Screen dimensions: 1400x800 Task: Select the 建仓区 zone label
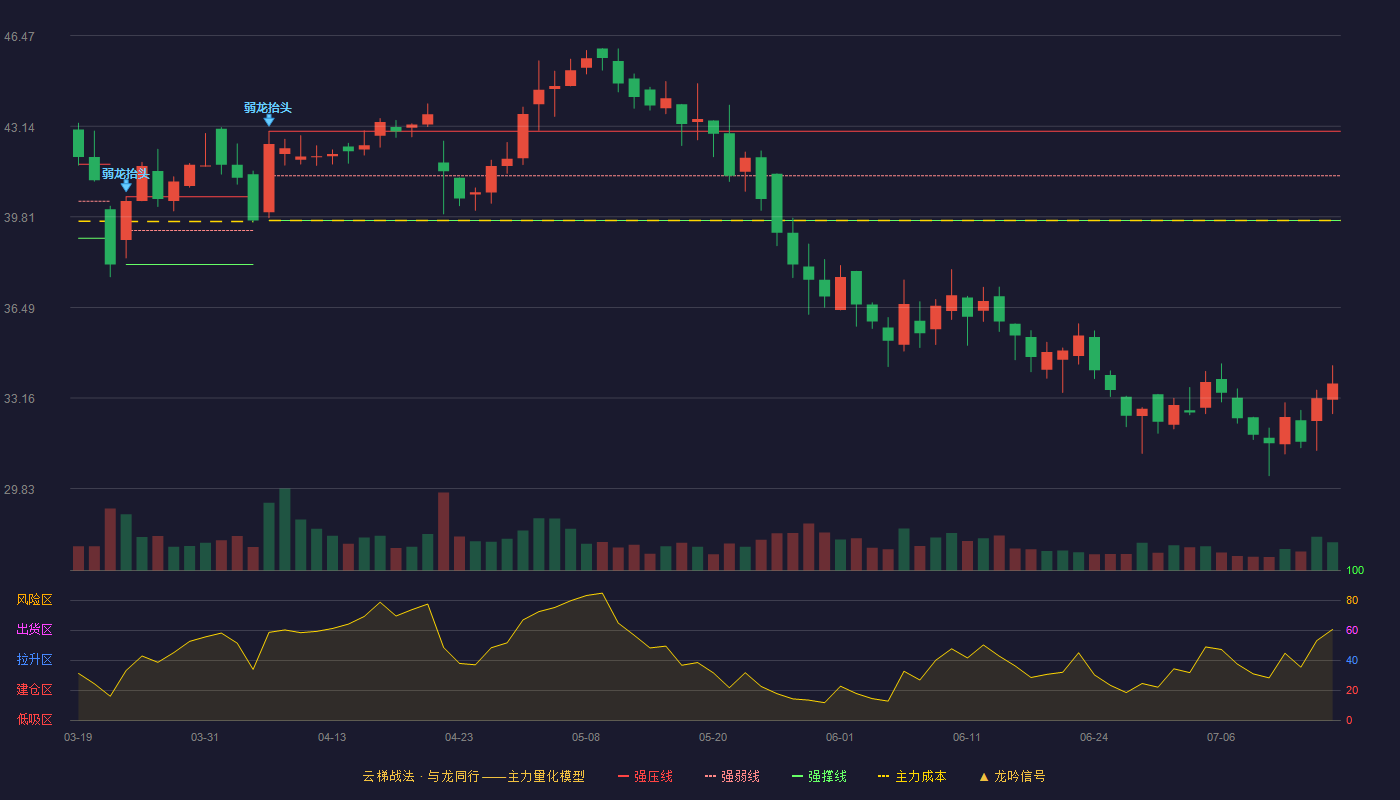coord(34,690)
